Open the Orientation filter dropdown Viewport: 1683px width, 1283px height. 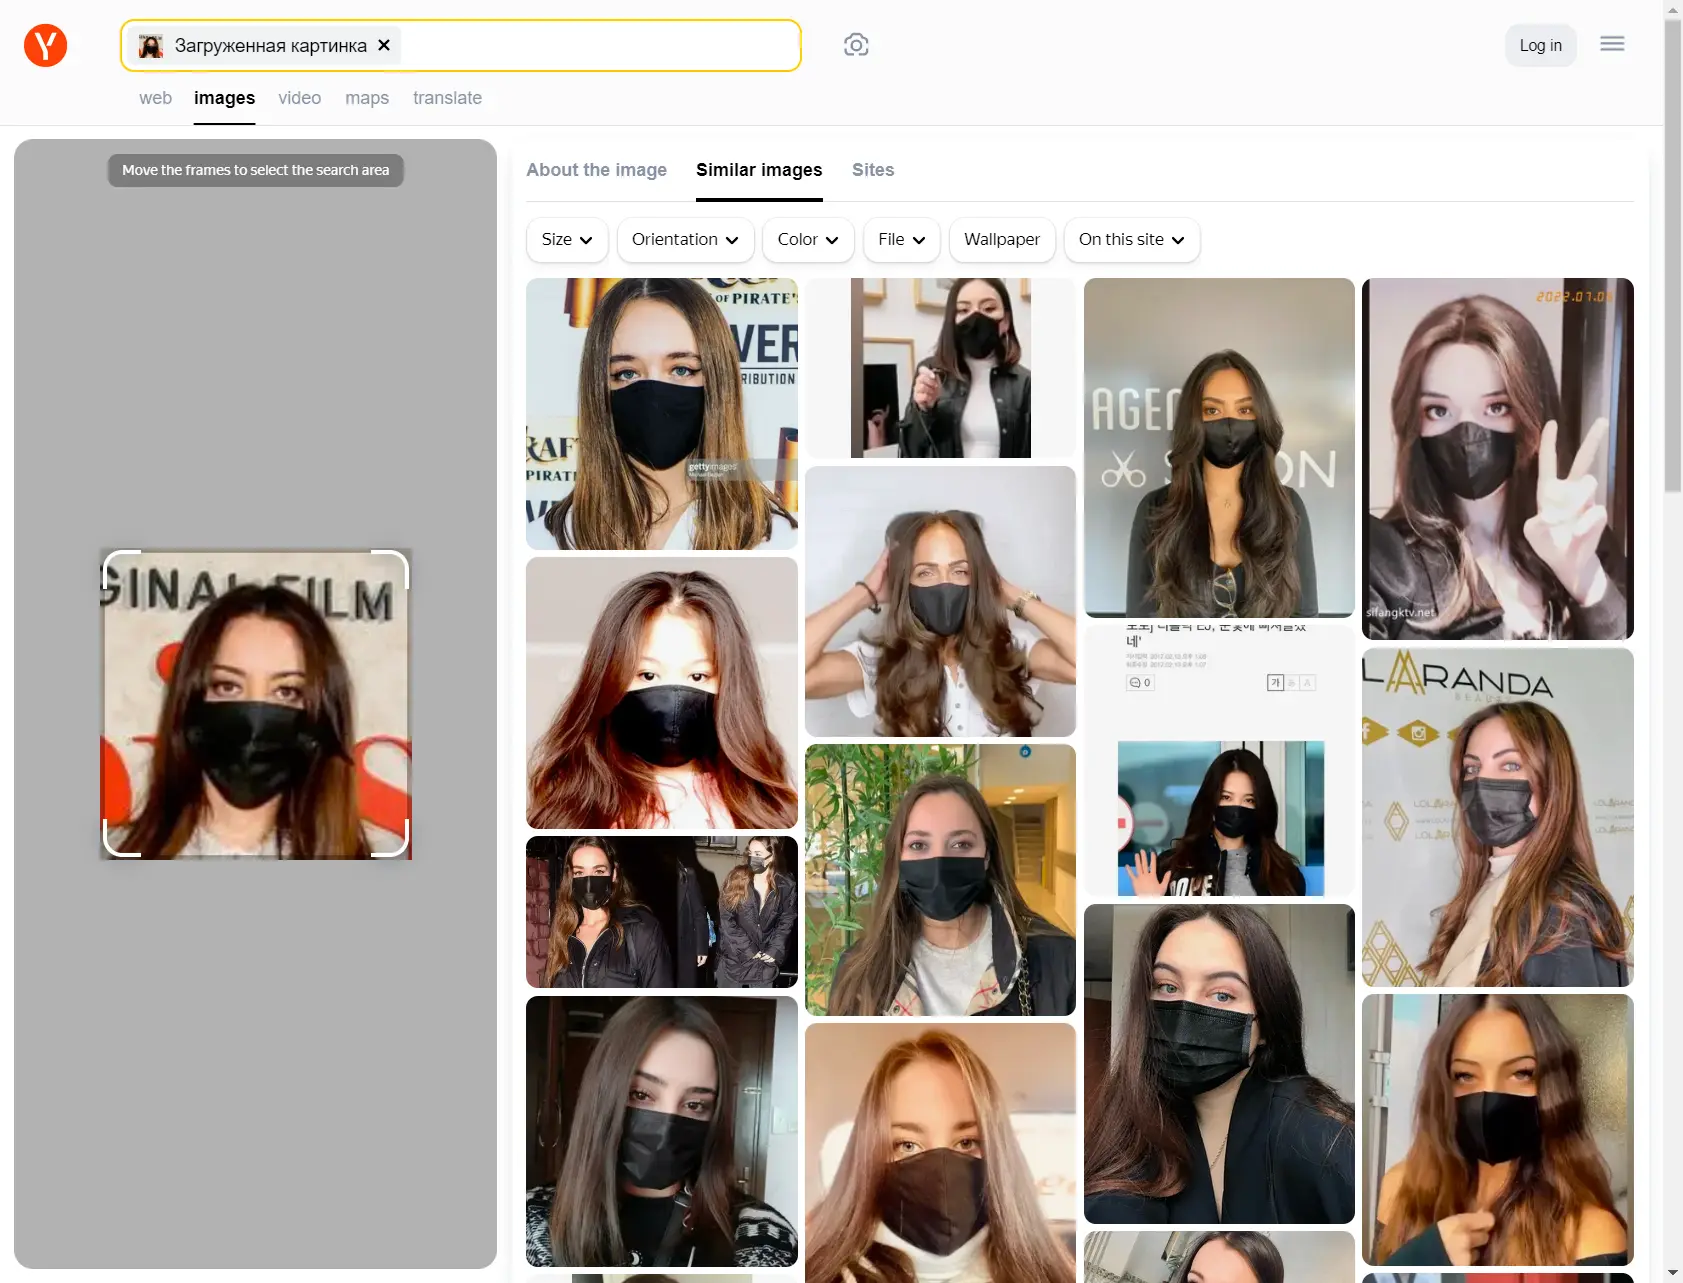(685, 240)
